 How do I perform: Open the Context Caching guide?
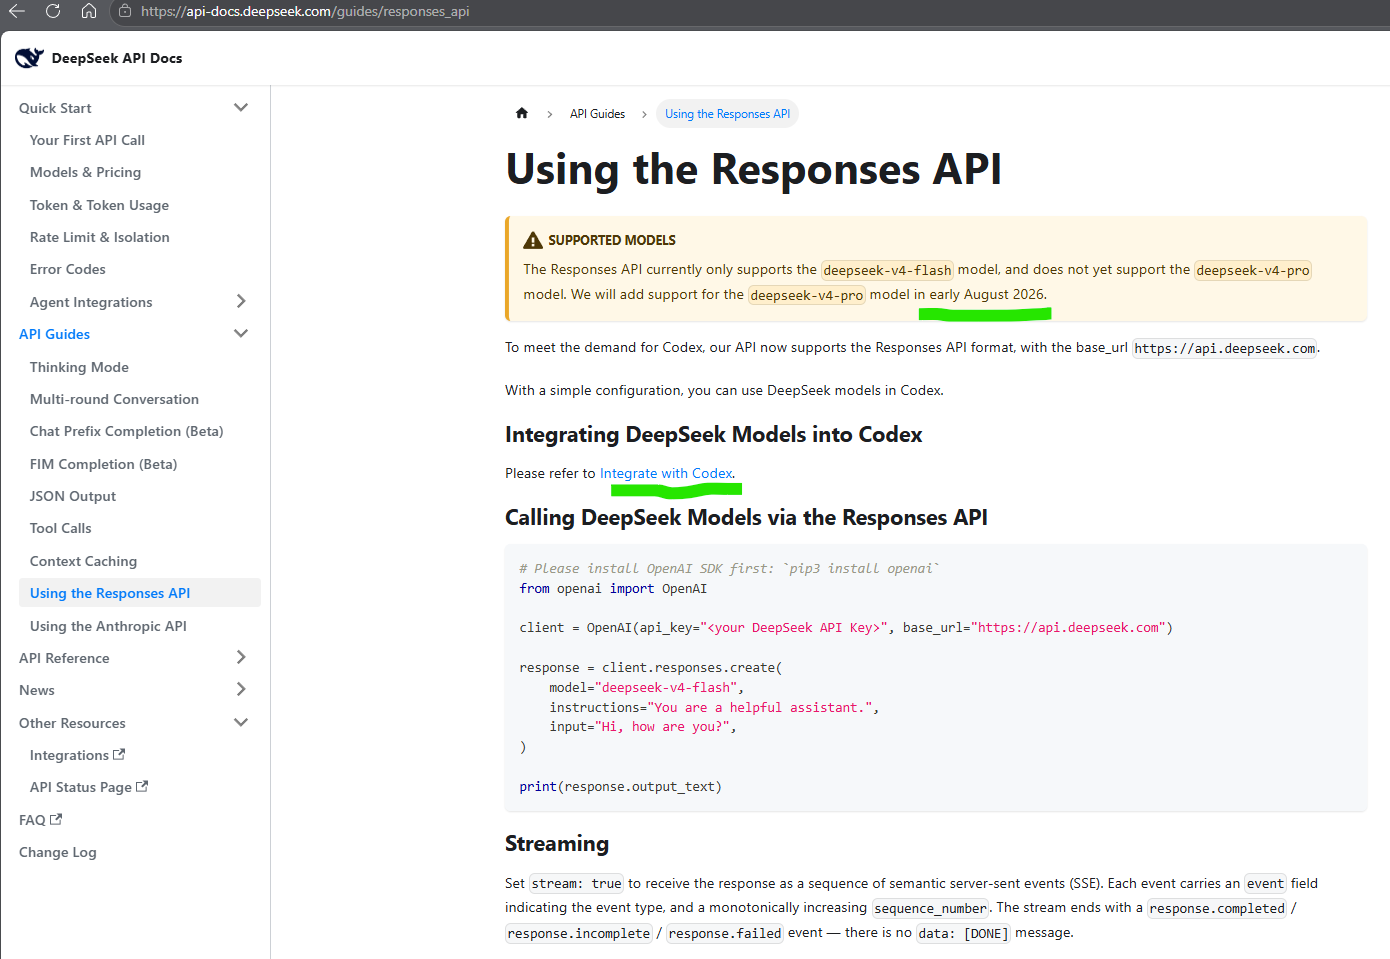[x=83, y=561]
